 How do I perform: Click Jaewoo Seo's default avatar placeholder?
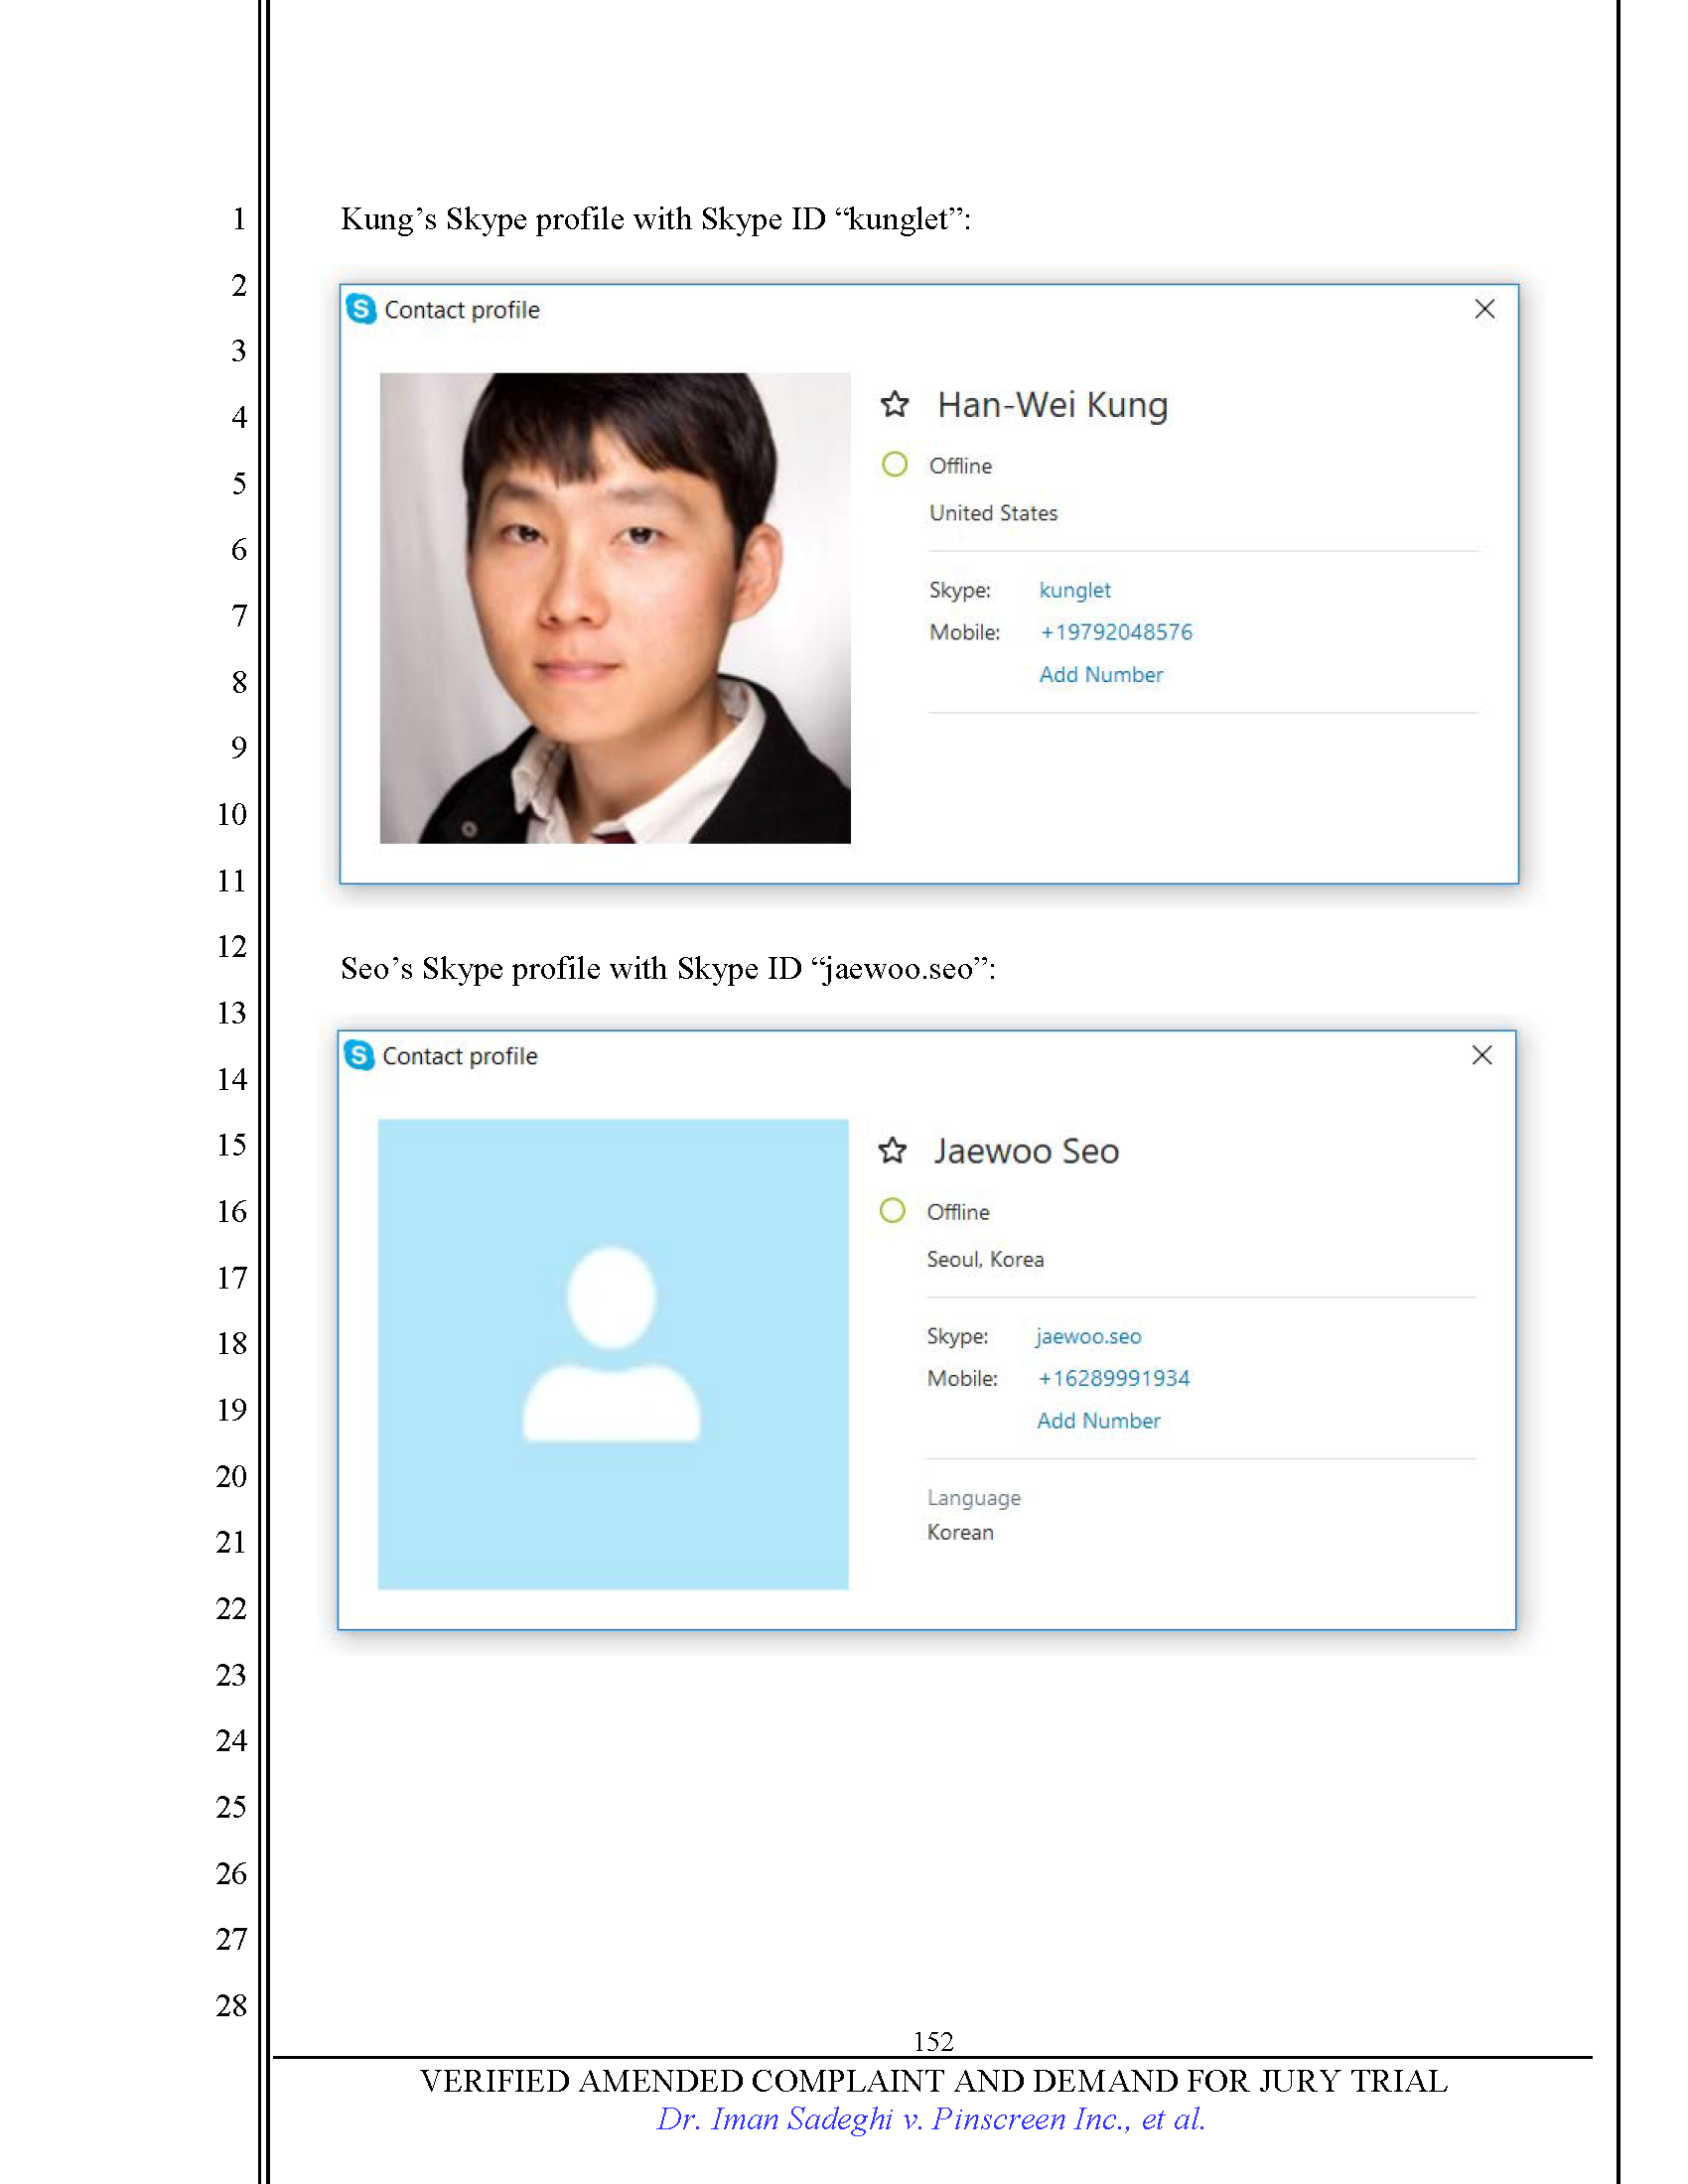(x=613, y=1354)
